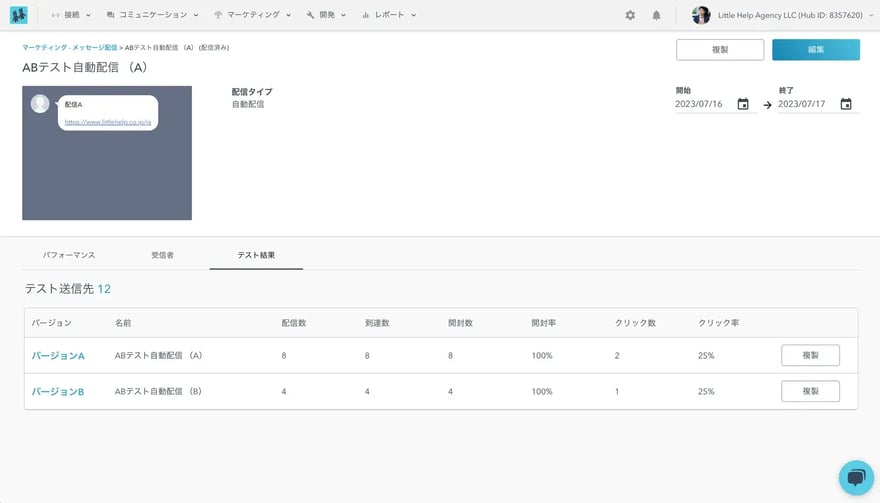Open the notifications bell
This screenshot has height=503, width=880.
pyautogui.click(x=656, y=15)
